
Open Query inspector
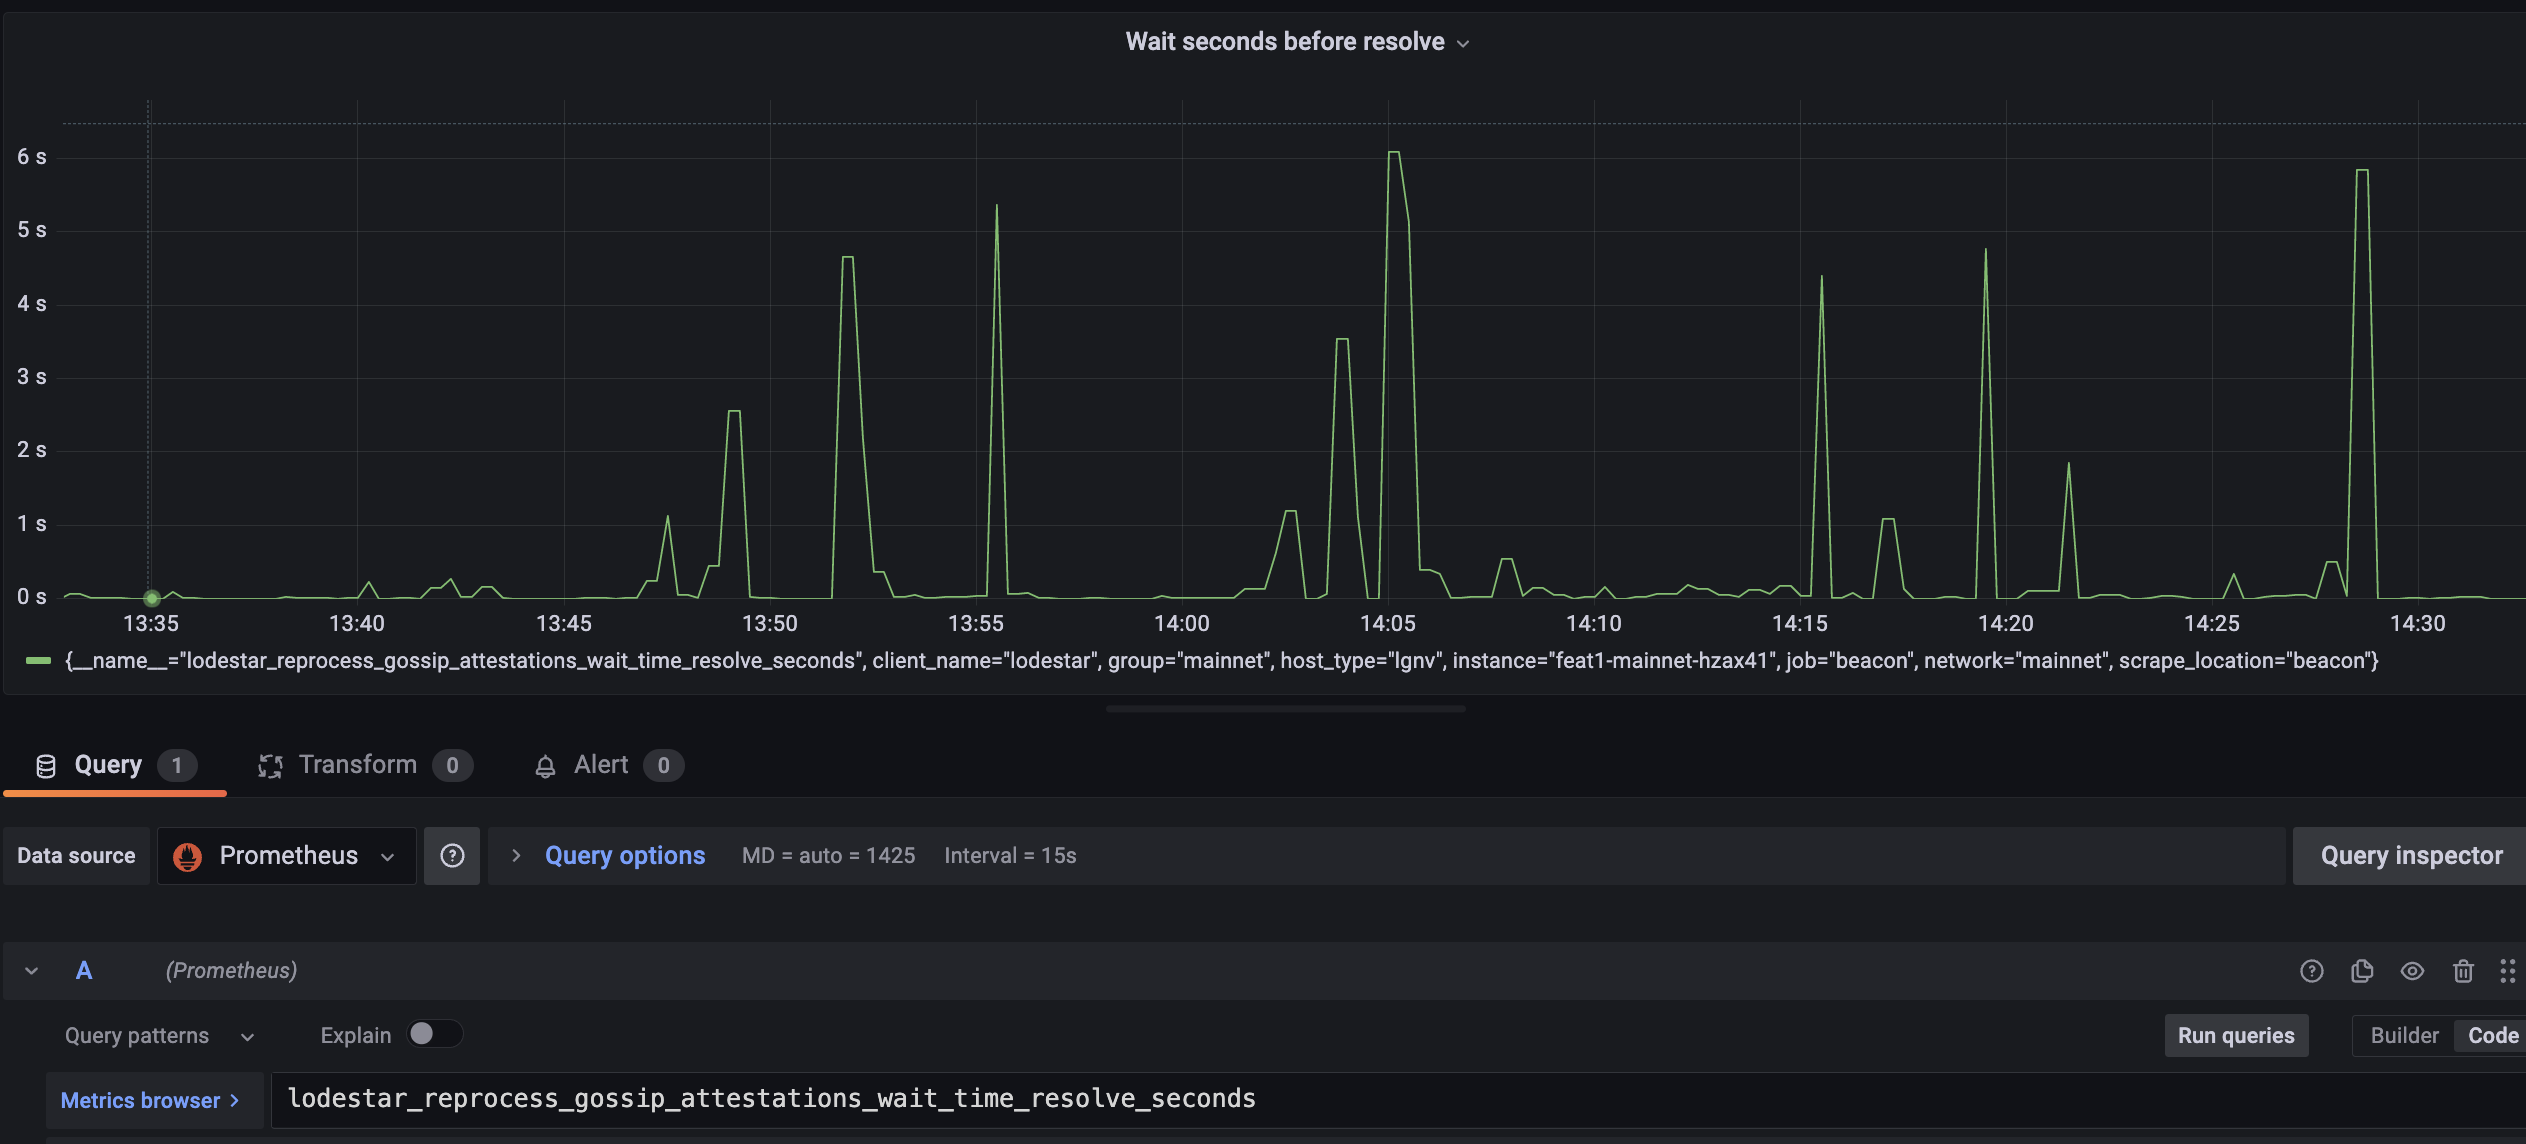coord(2410,856)
